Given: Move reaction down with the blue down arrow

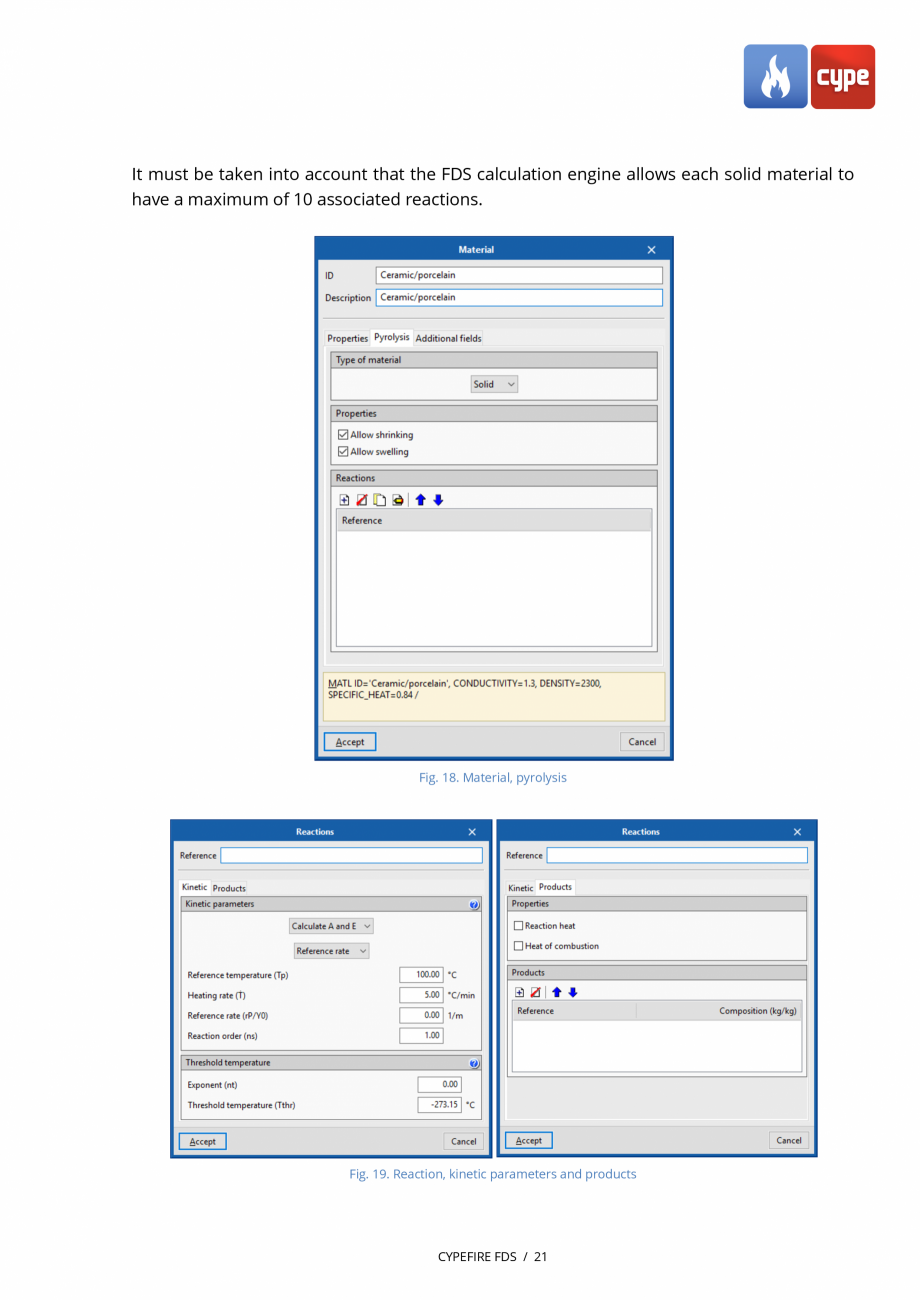Looking at the screenshot, I should (438, 500).
